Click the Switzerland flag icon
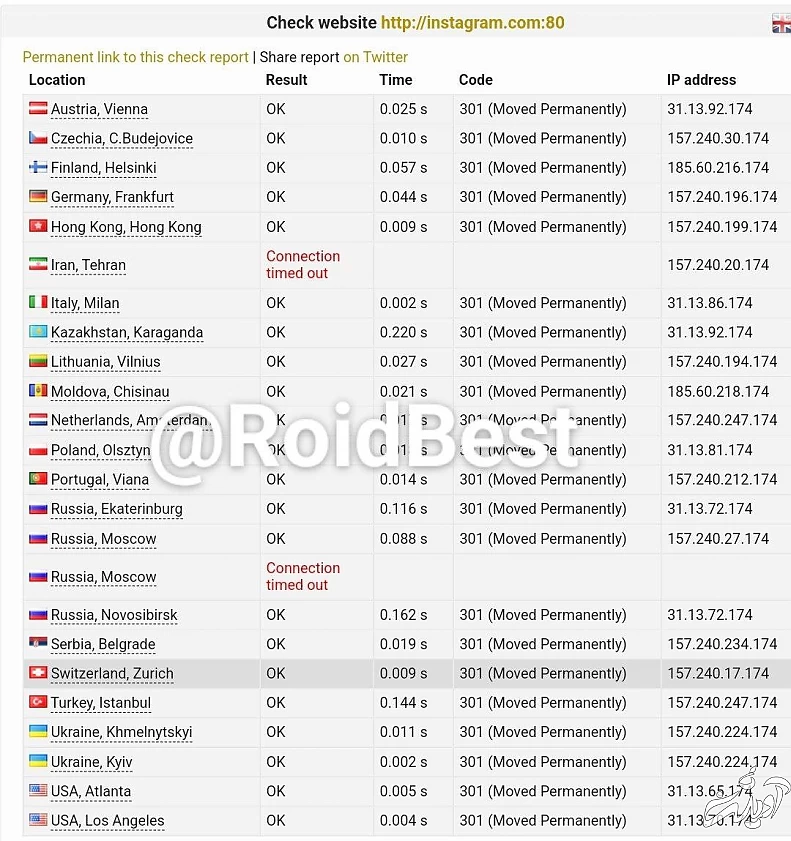Viewport: 791px width, 841px height. 38,673
